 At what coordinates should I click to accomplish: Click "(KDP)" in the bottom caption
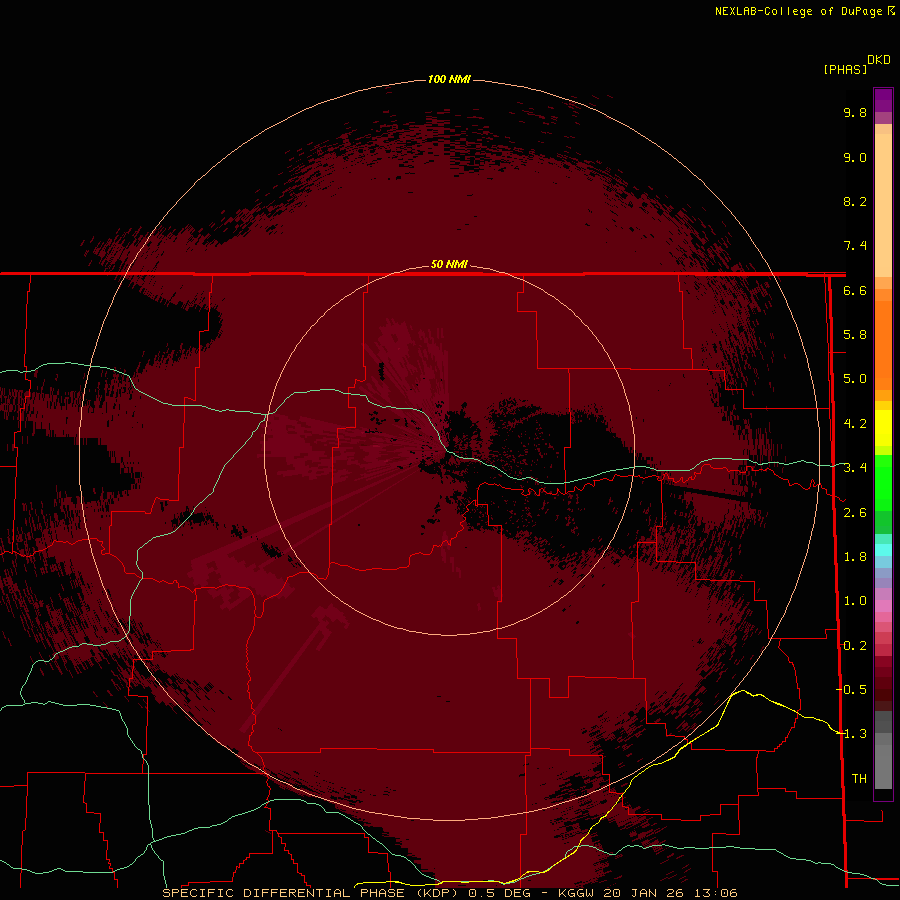click(437, 893)
